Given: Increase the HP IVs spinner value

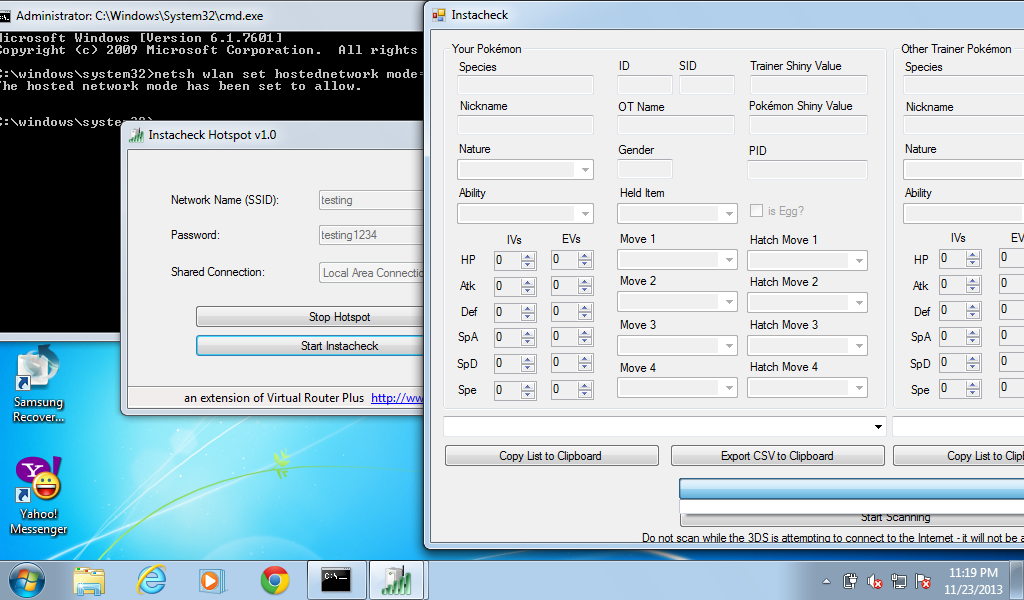Looking at the screenshot, I should [528, 256].
